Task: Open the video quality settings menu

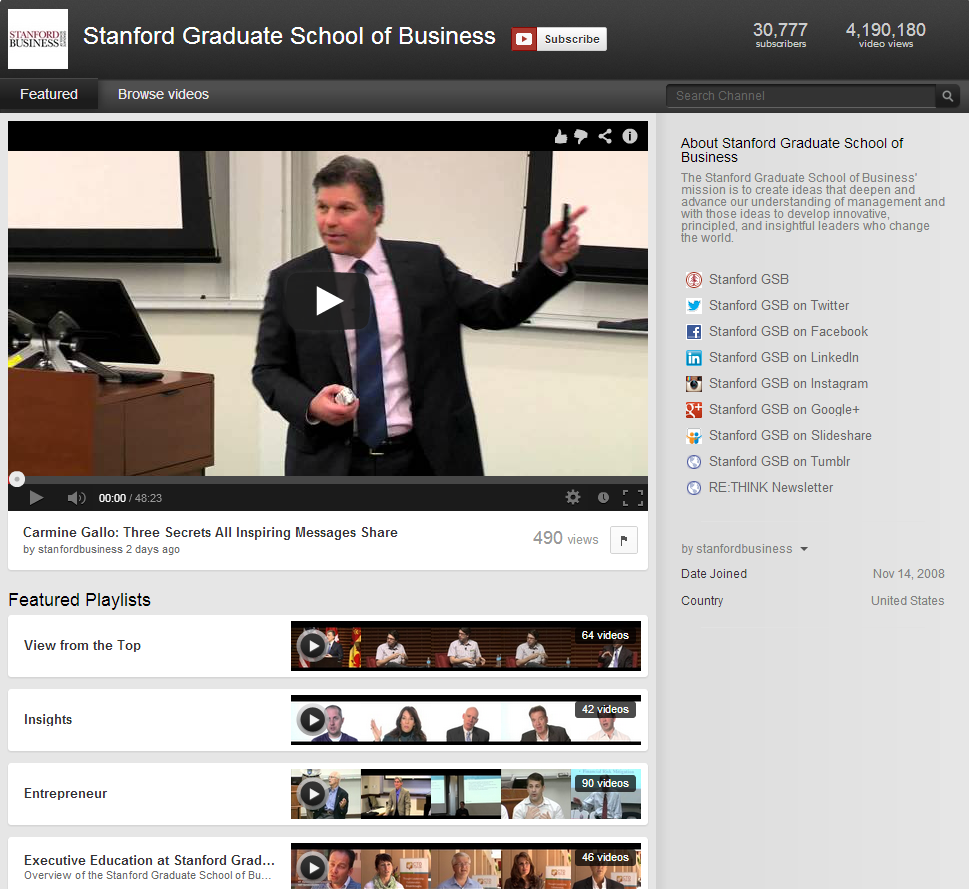Action: 573,497
